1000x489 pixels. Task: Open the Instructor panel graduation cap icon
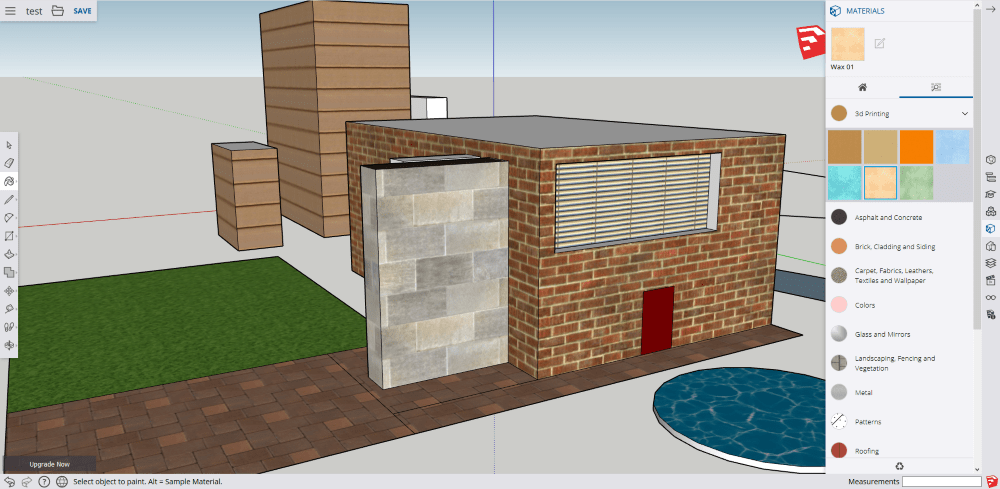tap(990, 194)
